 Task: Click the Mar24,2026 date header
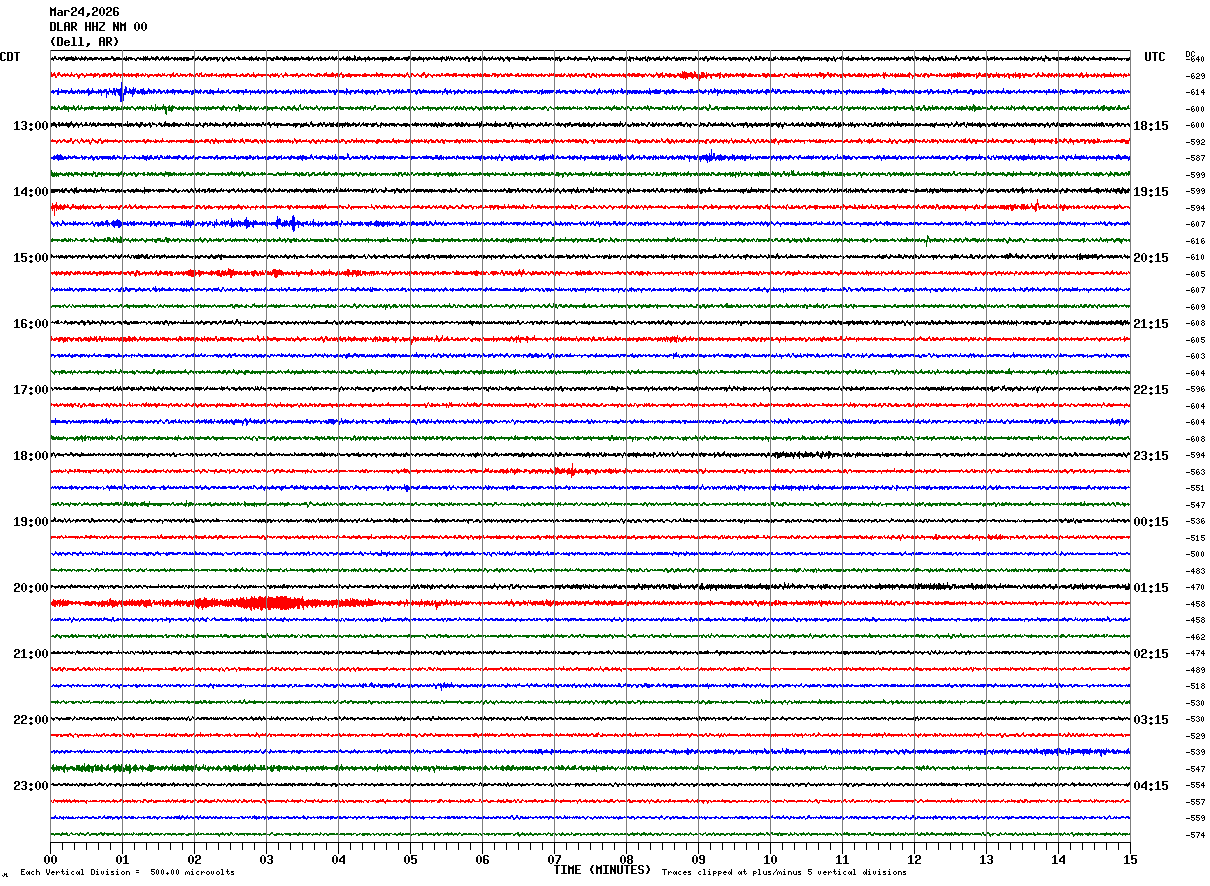84,12
